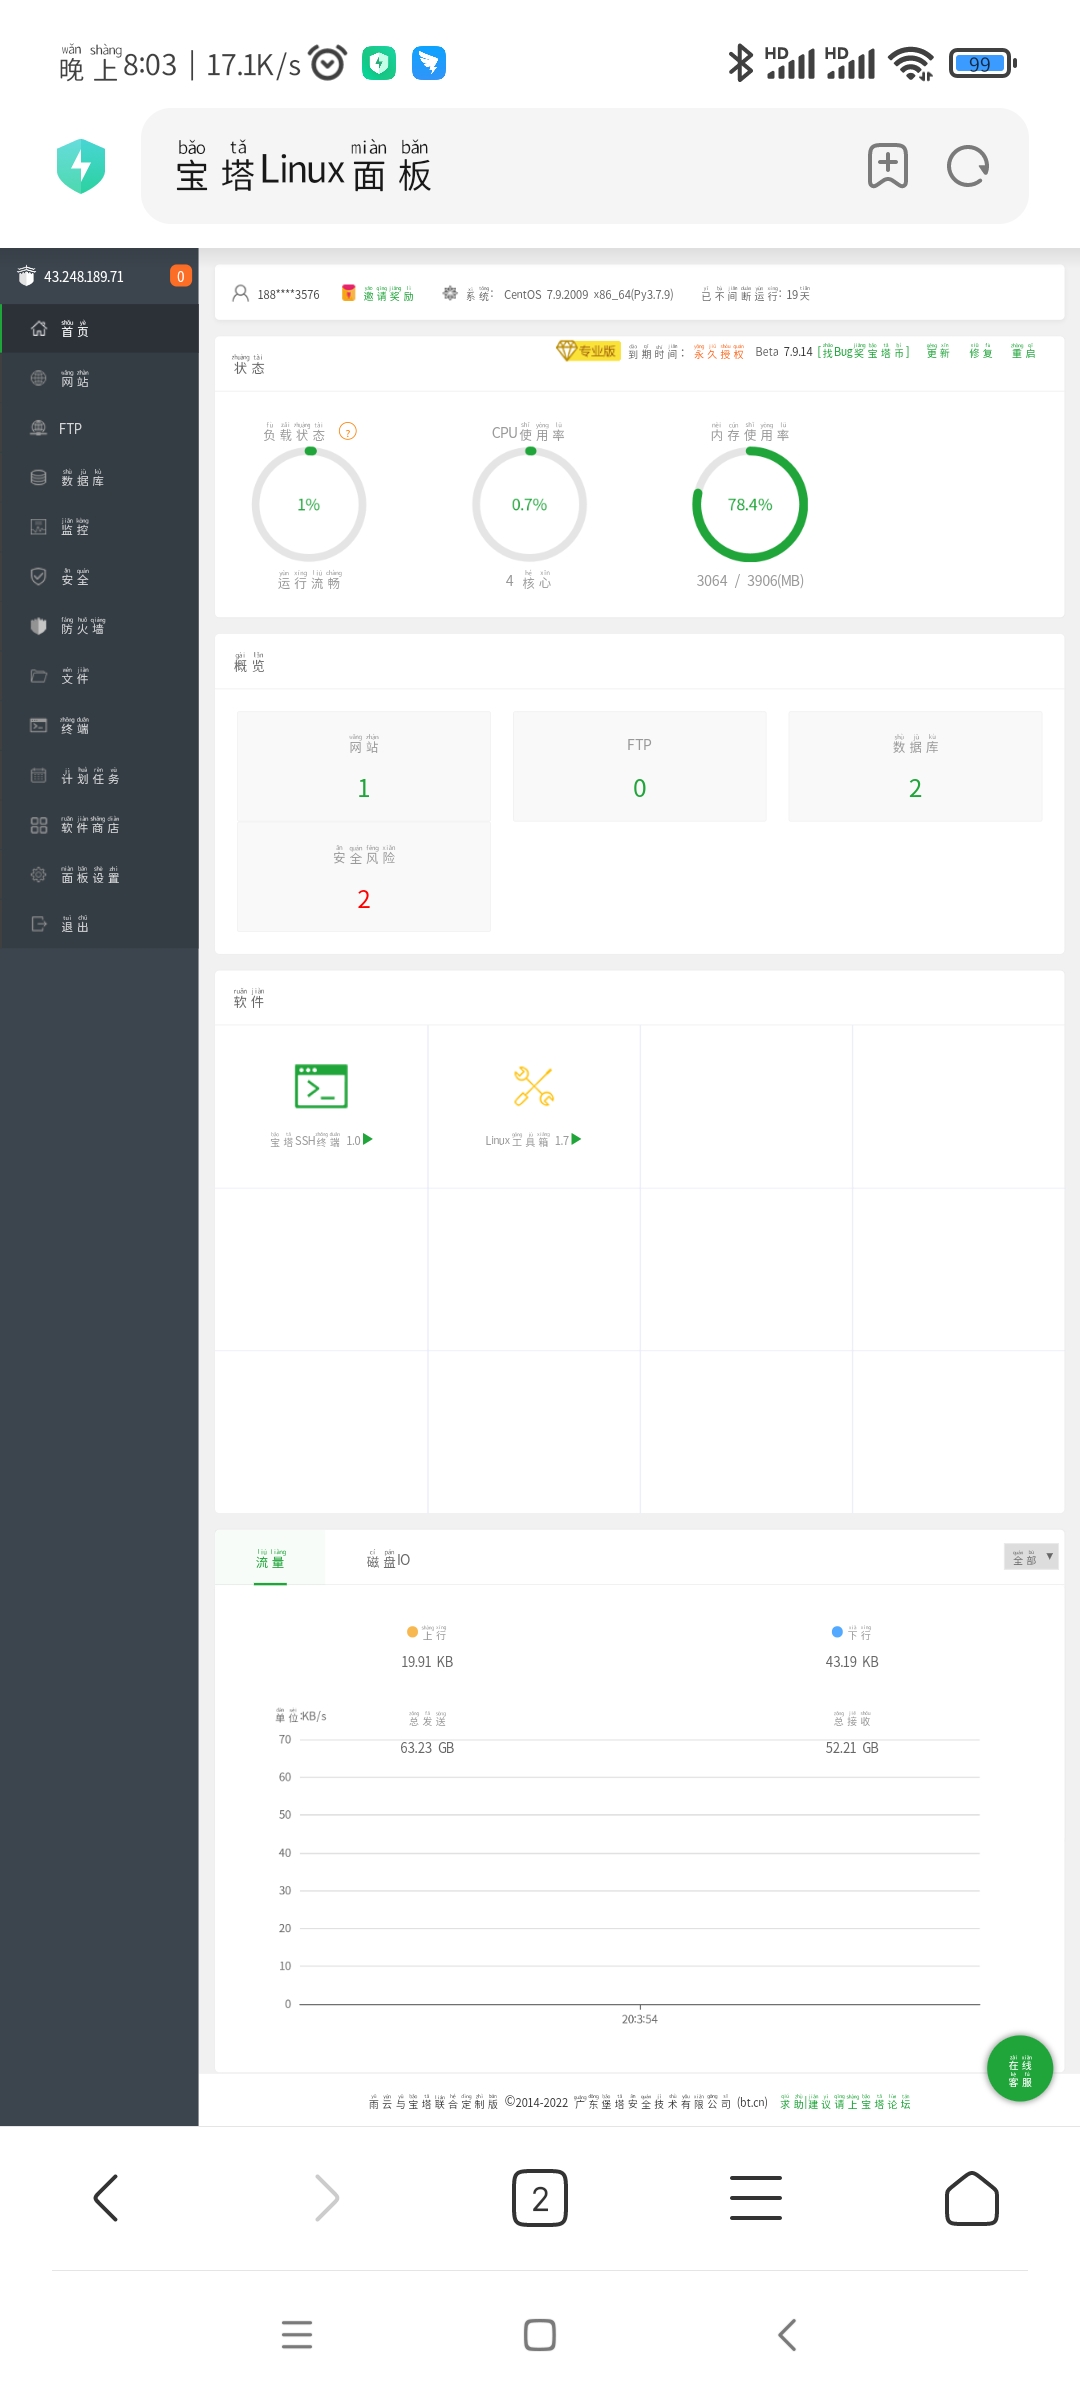Viewport: 1080px width, 2400px height.
Task: Click the Linux工具箱 tools icon
Action: pos(534,1086)
